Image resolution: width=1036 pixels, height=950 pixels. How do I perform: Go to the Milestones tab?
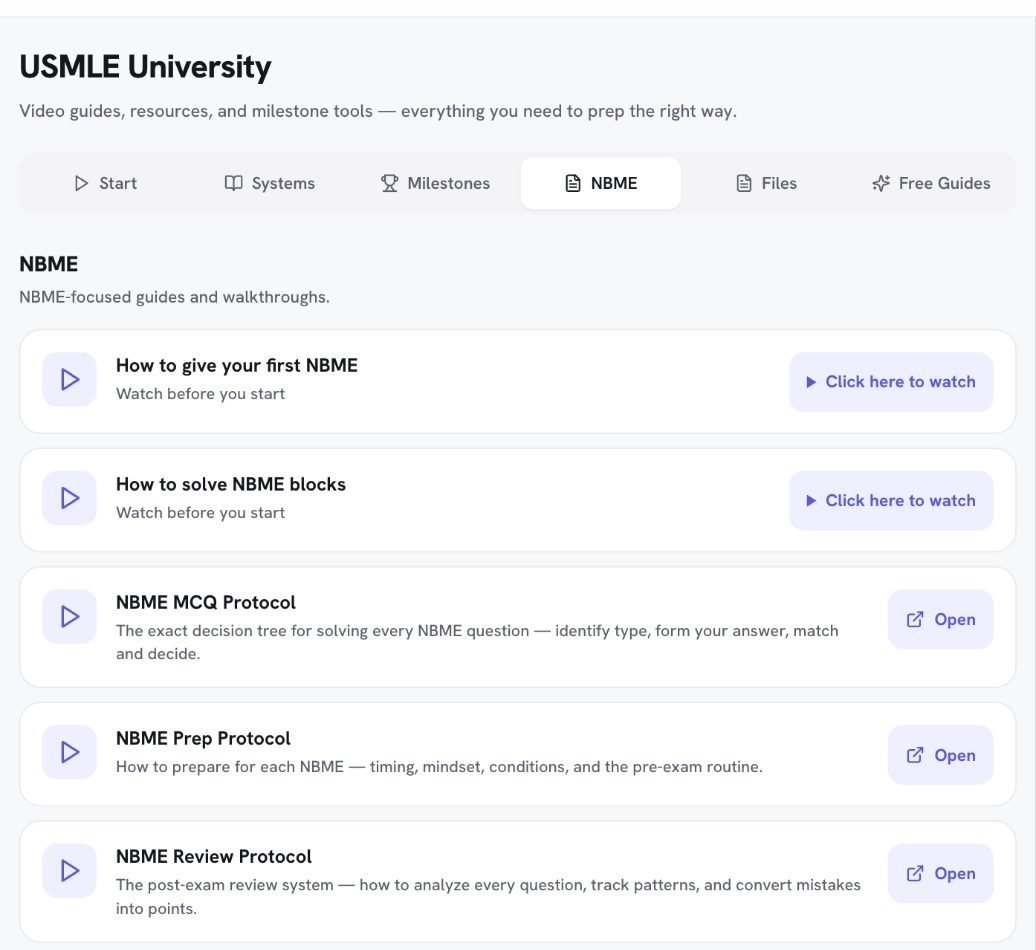[x=435, y=183]
